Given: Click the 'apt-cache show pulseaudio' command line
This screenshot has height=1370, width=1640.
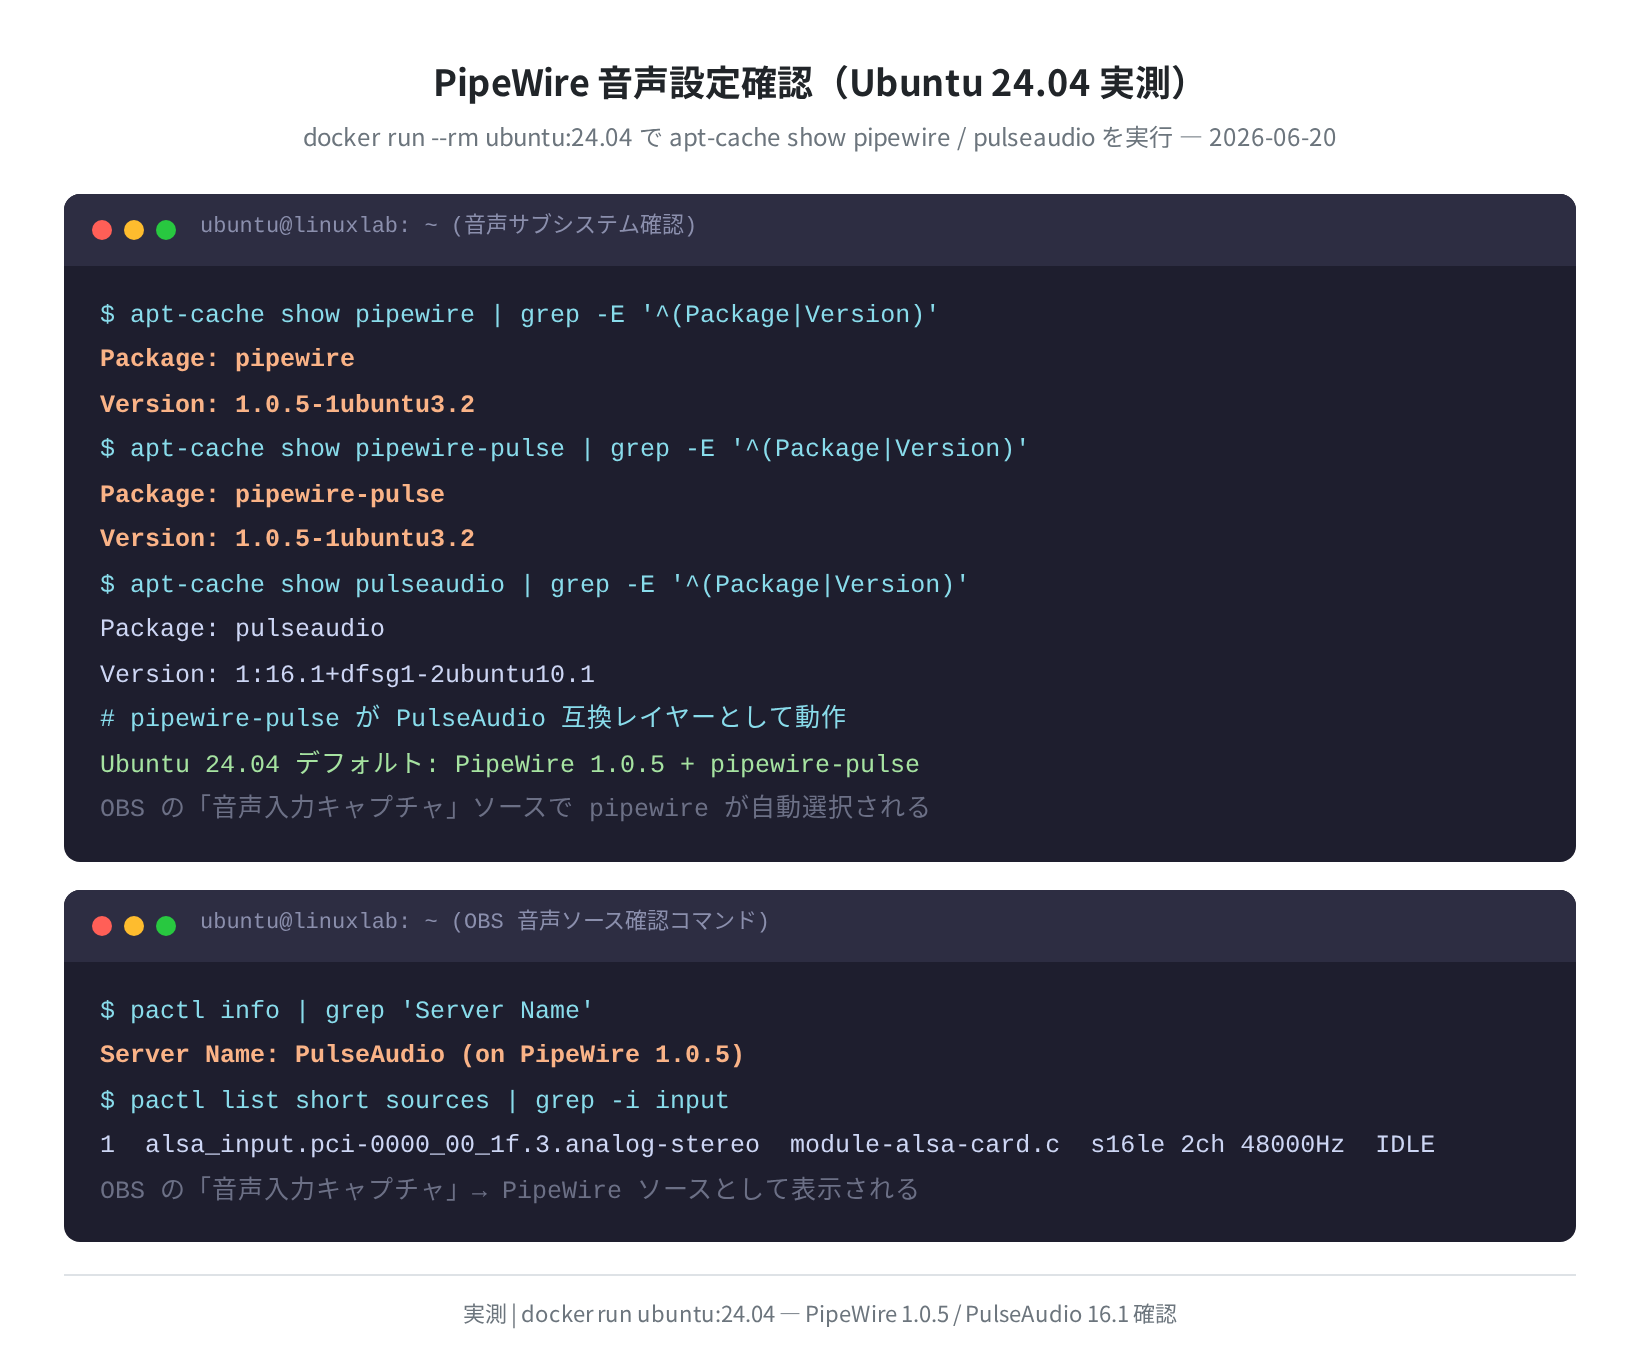Looking at the screenshot, I should pyautogui.click(x=535, y=584).
